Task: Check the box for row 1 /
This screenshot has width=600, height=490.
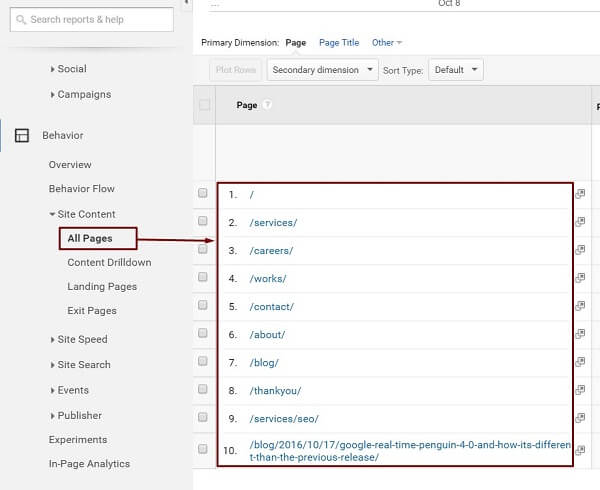Action: [203, 193]
